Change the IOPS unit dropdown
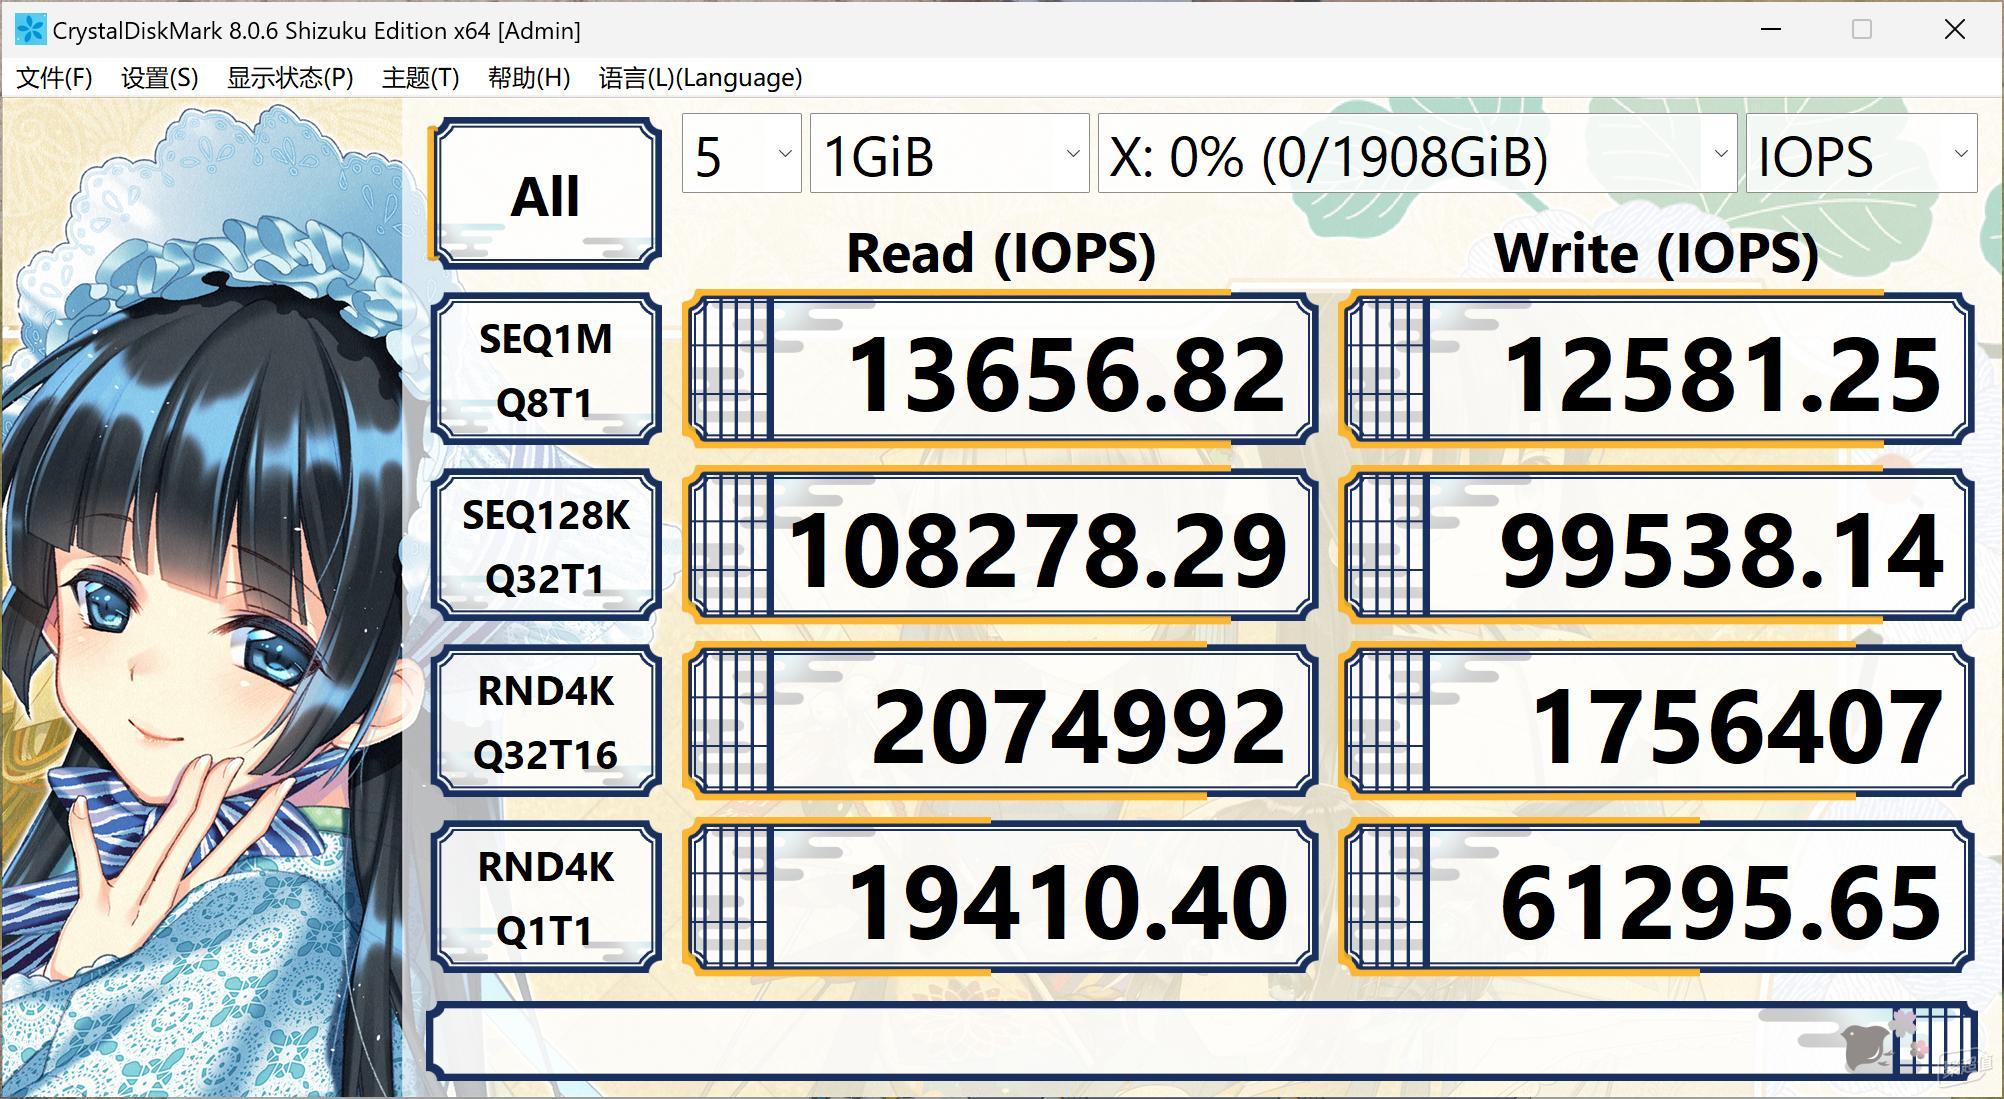This screenshot has height=1099, width=2004. tap(1861, 154)
